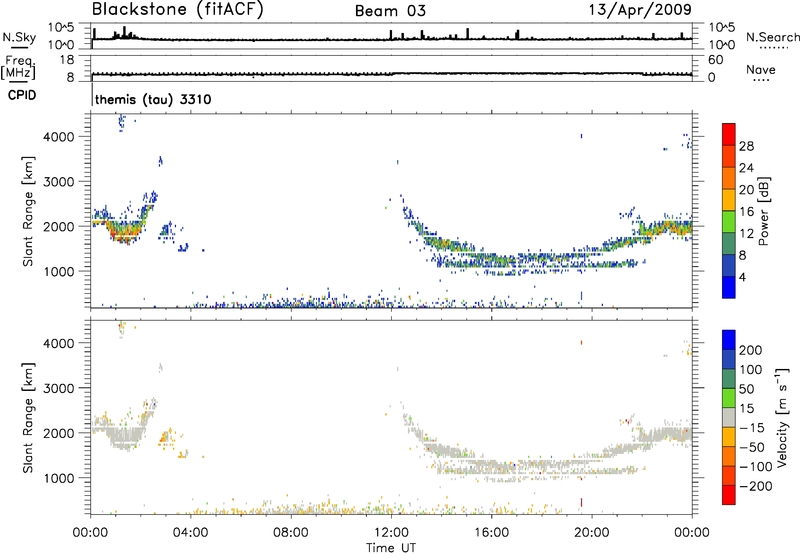Click the solid line sample under N.Sky
The height and width of the screenshot is (554, 800).
pyautogui.click(x=19, y=47)
